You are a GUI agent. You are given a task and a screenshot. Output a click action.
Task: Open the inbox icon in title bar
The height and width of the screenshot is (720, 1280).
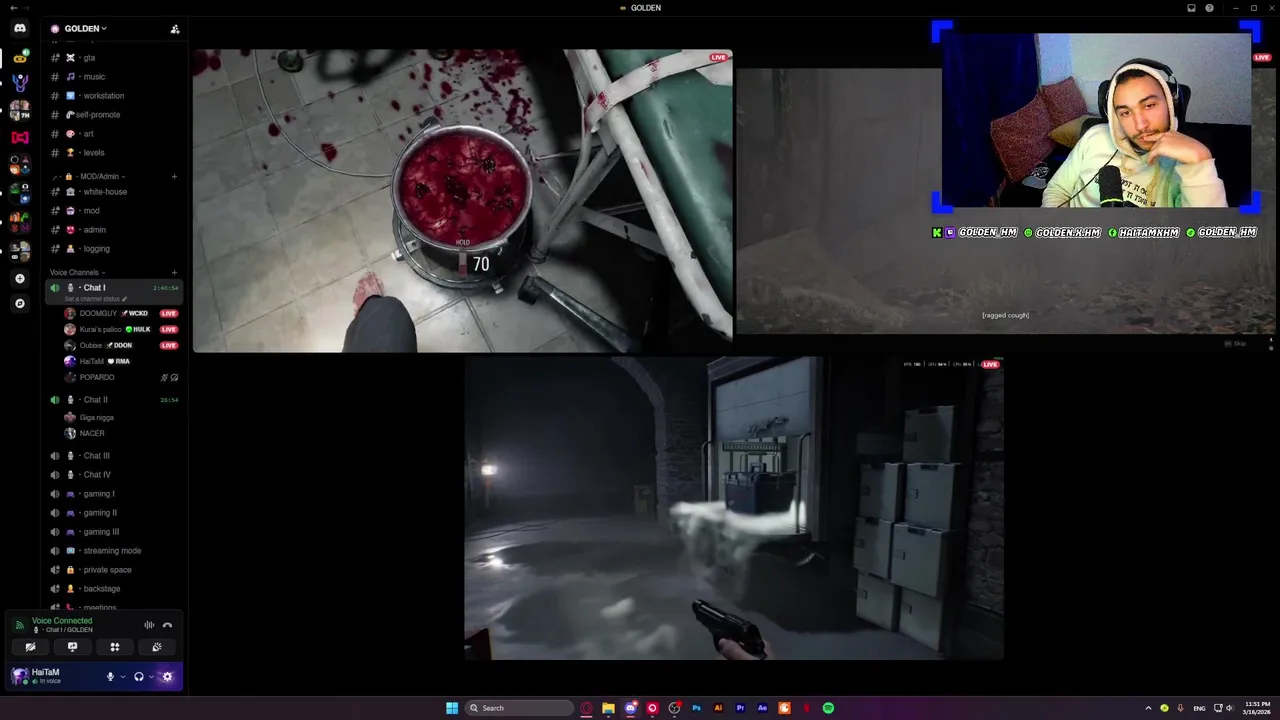[1191, 8]
